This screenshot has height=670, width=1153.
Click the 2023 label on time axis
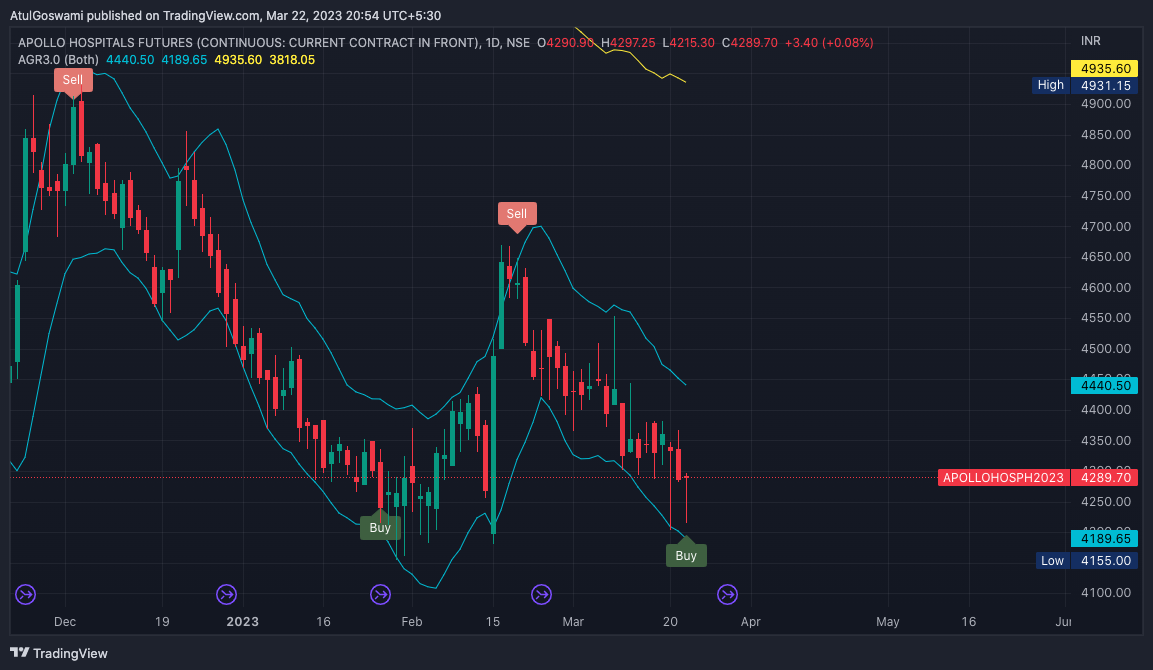[x=243, y=621]
